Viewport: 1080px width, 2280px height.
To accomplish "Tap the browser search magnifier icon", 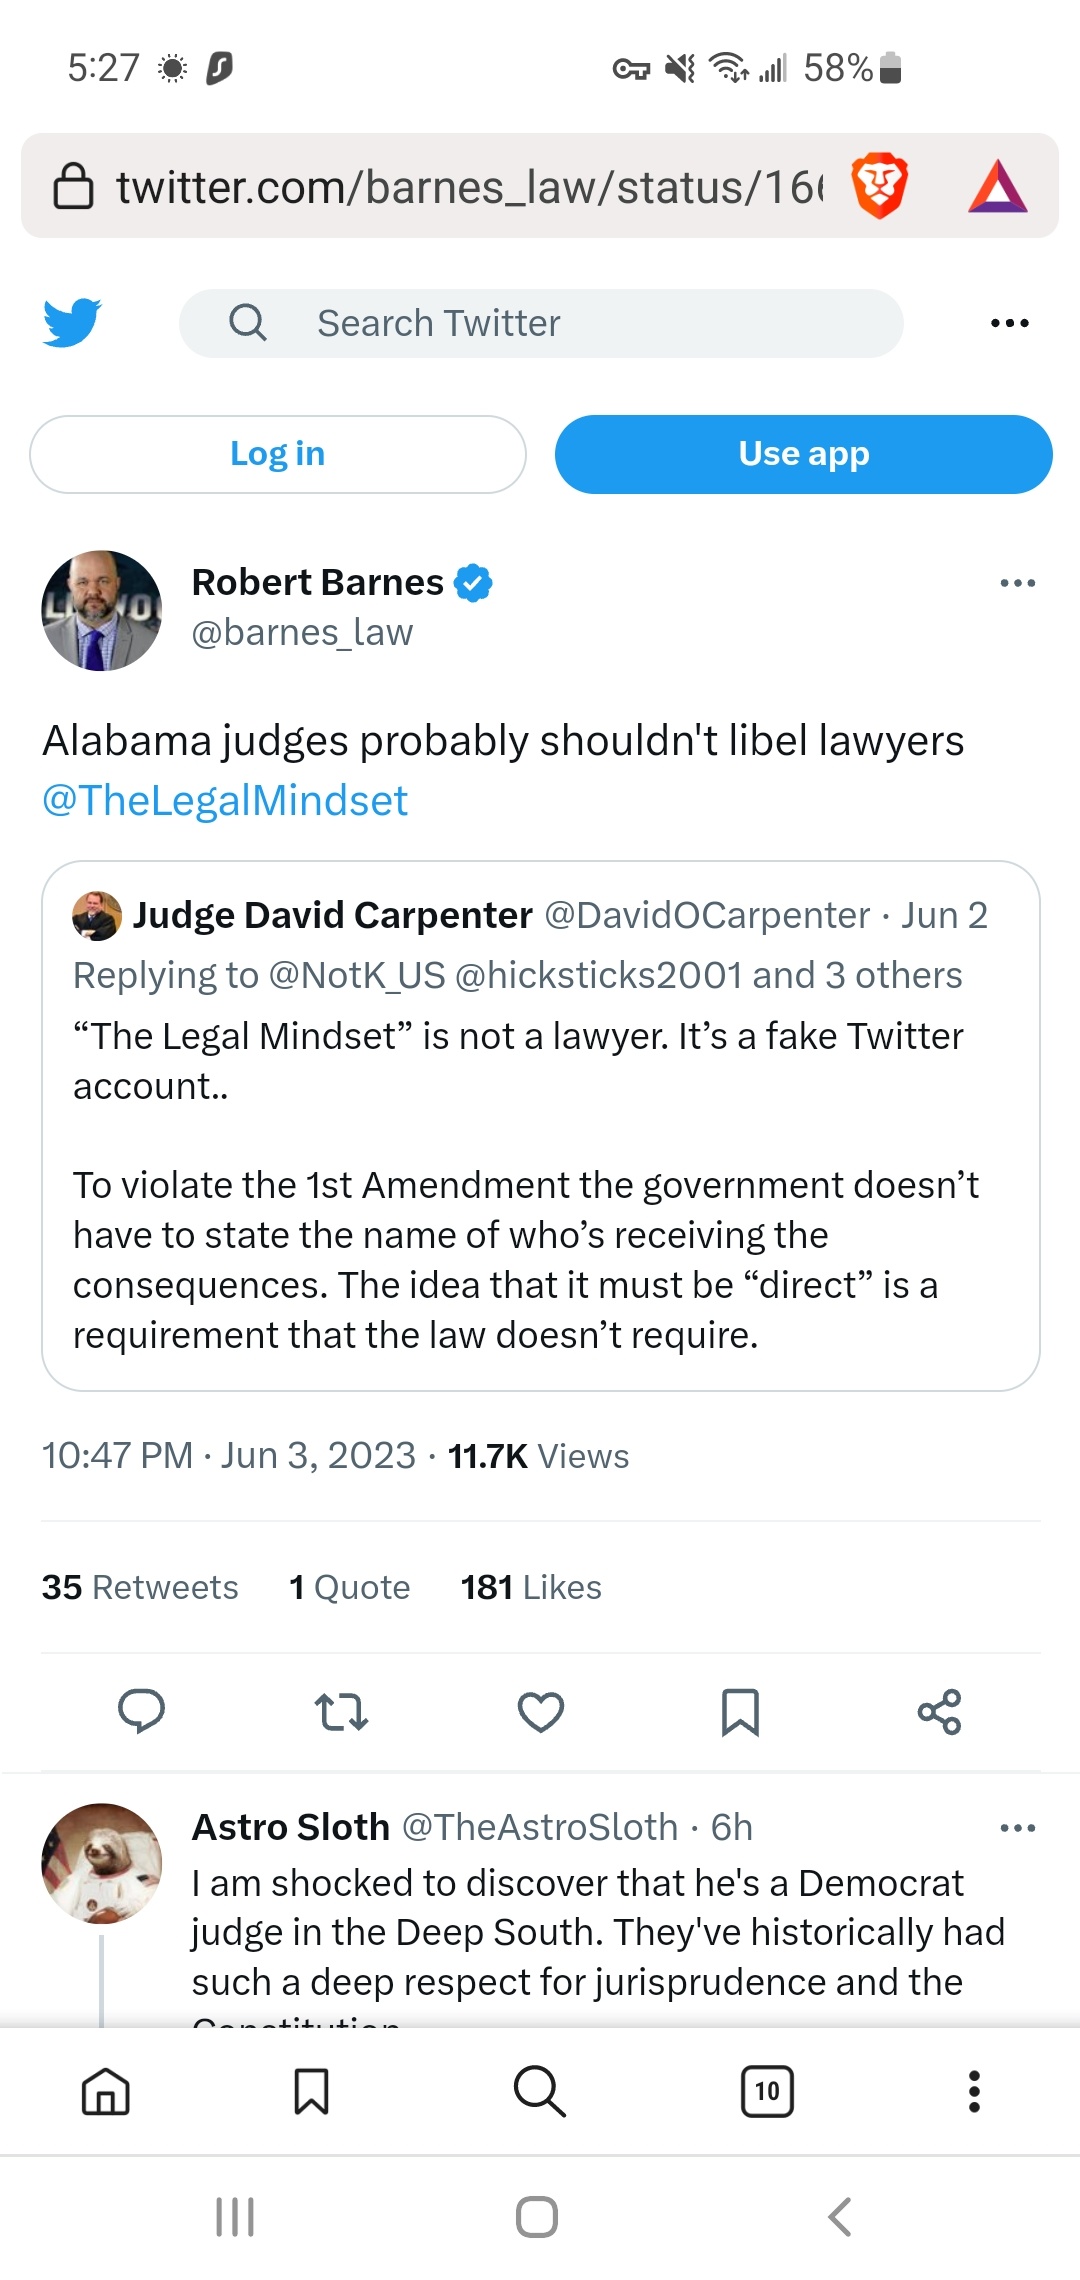I will click(x=539, y=2091).
